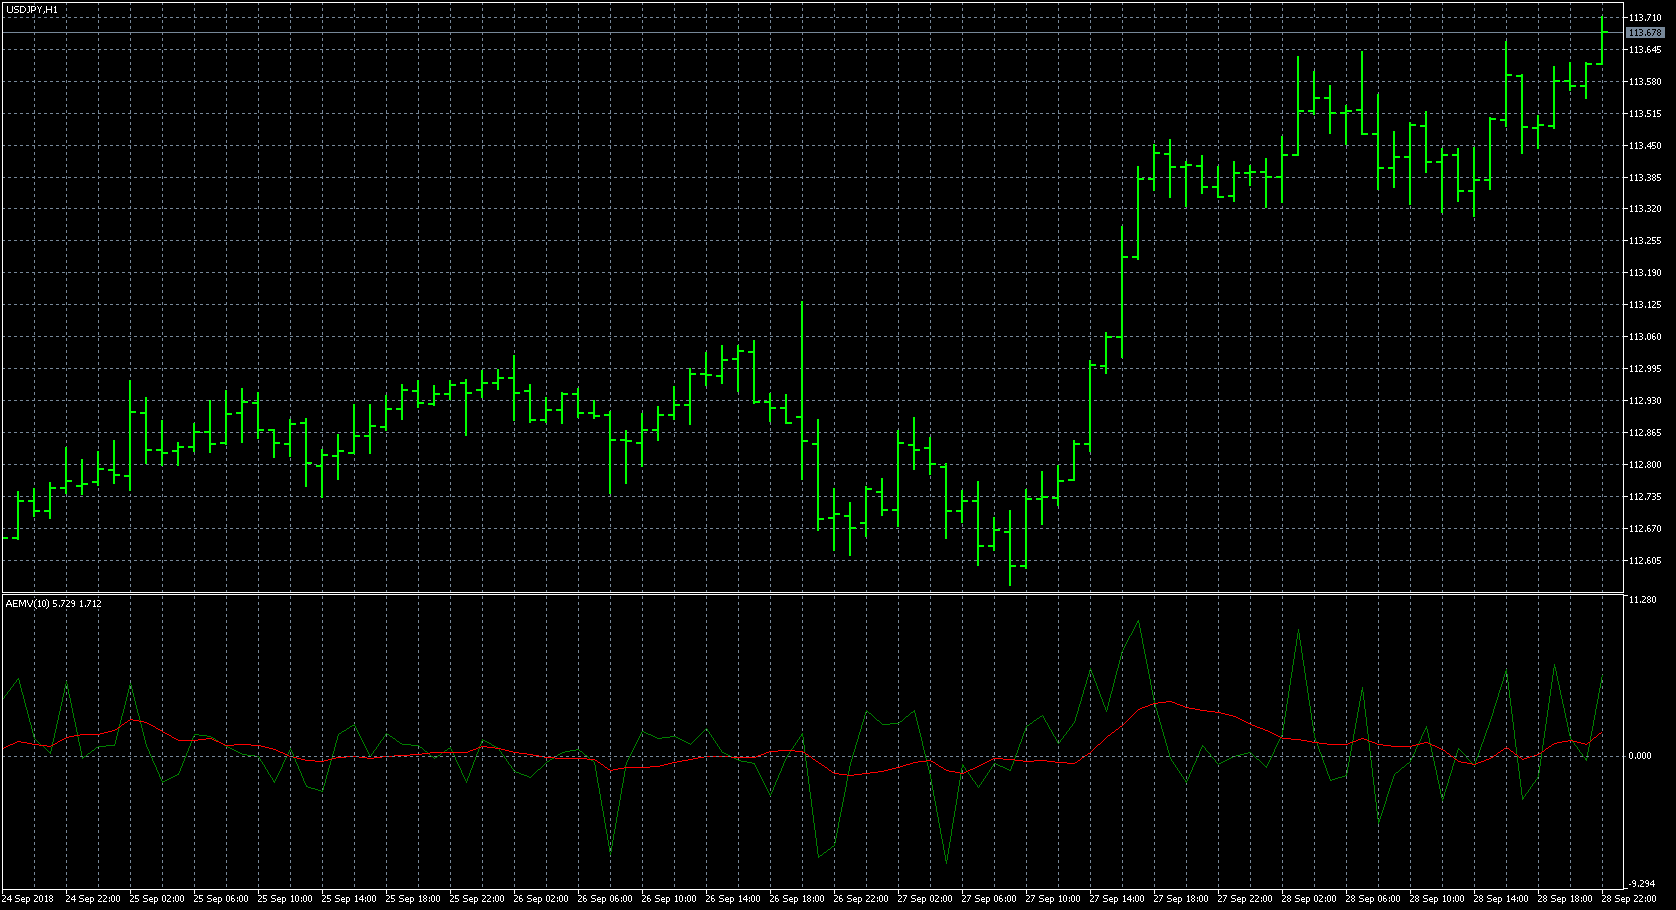Click the 112.800 price scale label
The image size is (1676, 910).
pyautogui.click(x=1645, y=464)
